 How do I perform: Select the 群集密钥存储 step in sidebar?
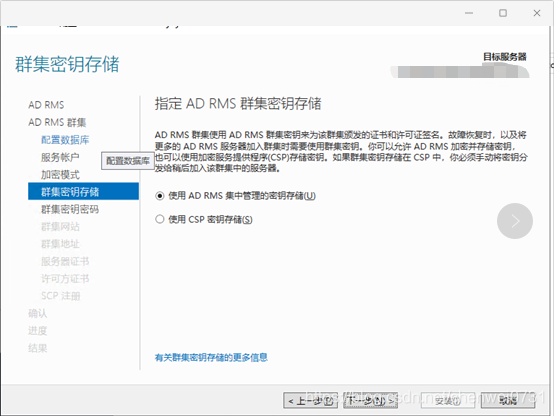point(83,192)
